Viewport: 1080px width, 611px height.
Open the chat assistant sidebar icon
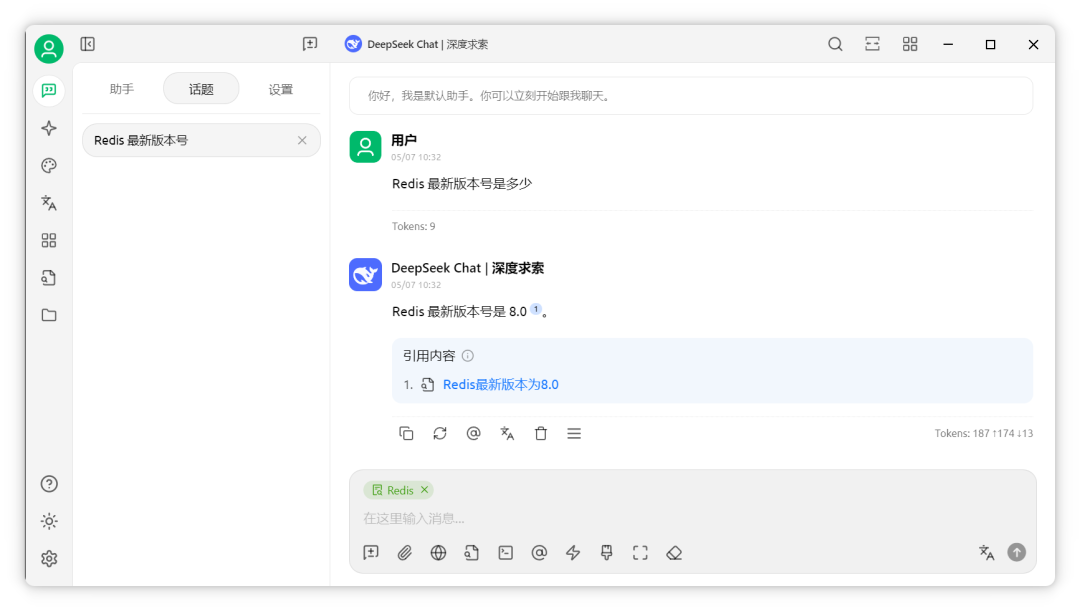[49, 90]
